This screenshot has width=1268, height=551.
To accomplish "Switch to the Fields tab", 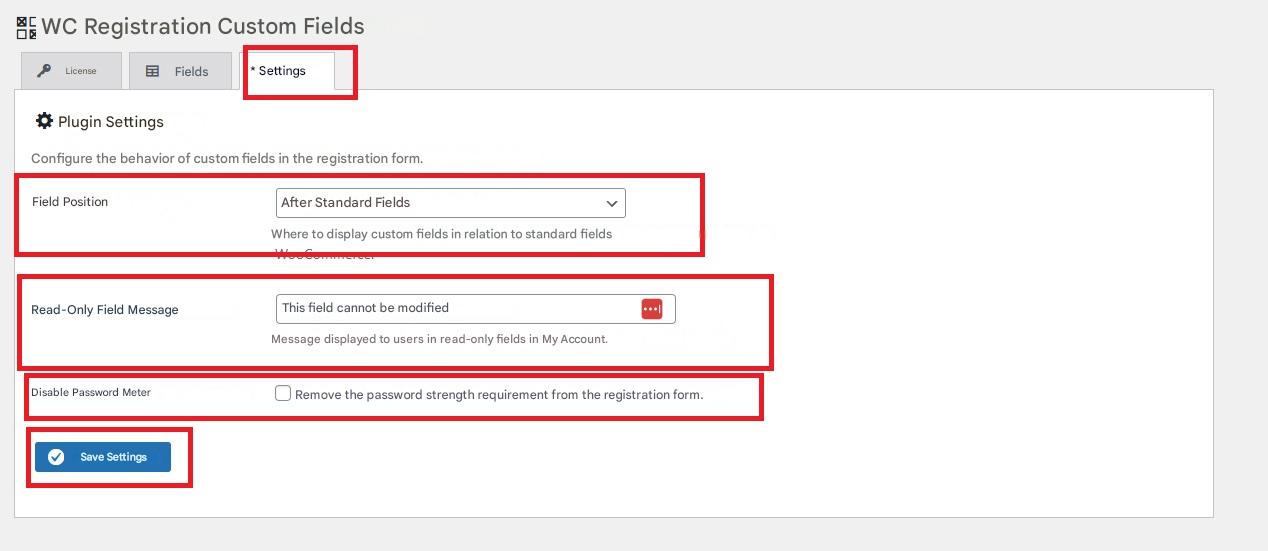I will click(x=180, y=71).
